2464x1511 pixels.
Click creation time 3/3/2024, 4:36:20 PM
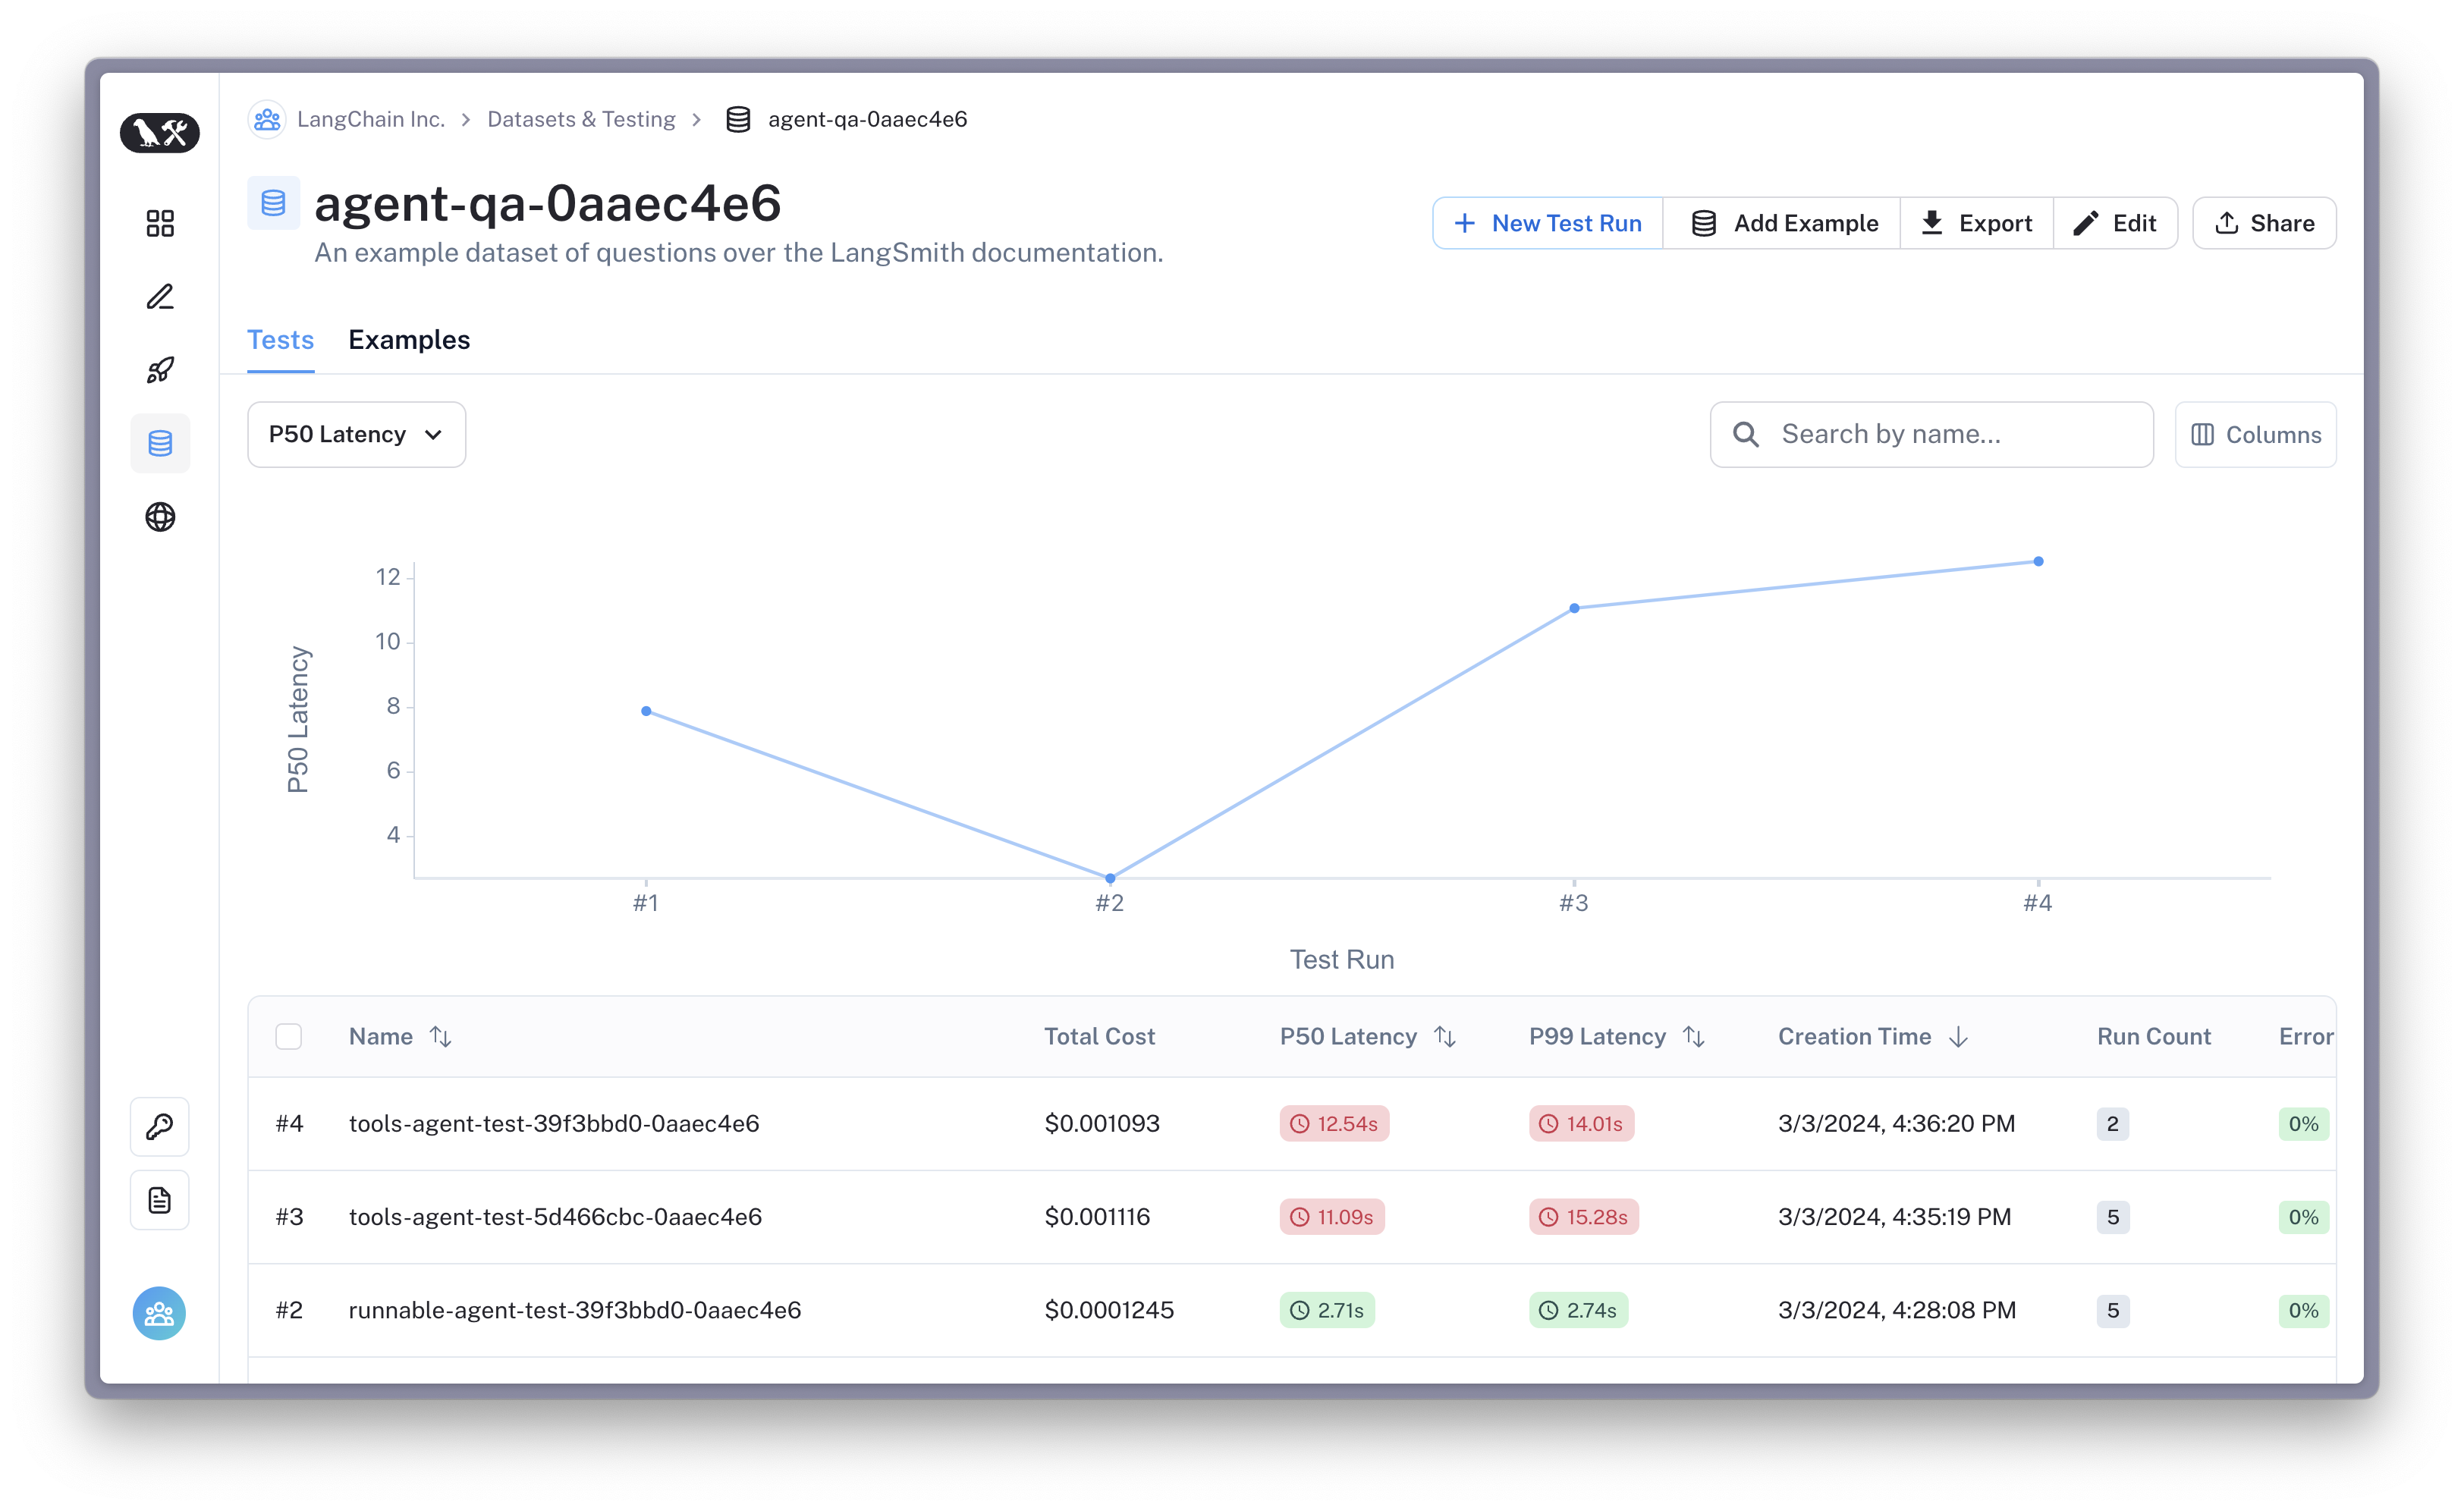tap(1896, 1124)
